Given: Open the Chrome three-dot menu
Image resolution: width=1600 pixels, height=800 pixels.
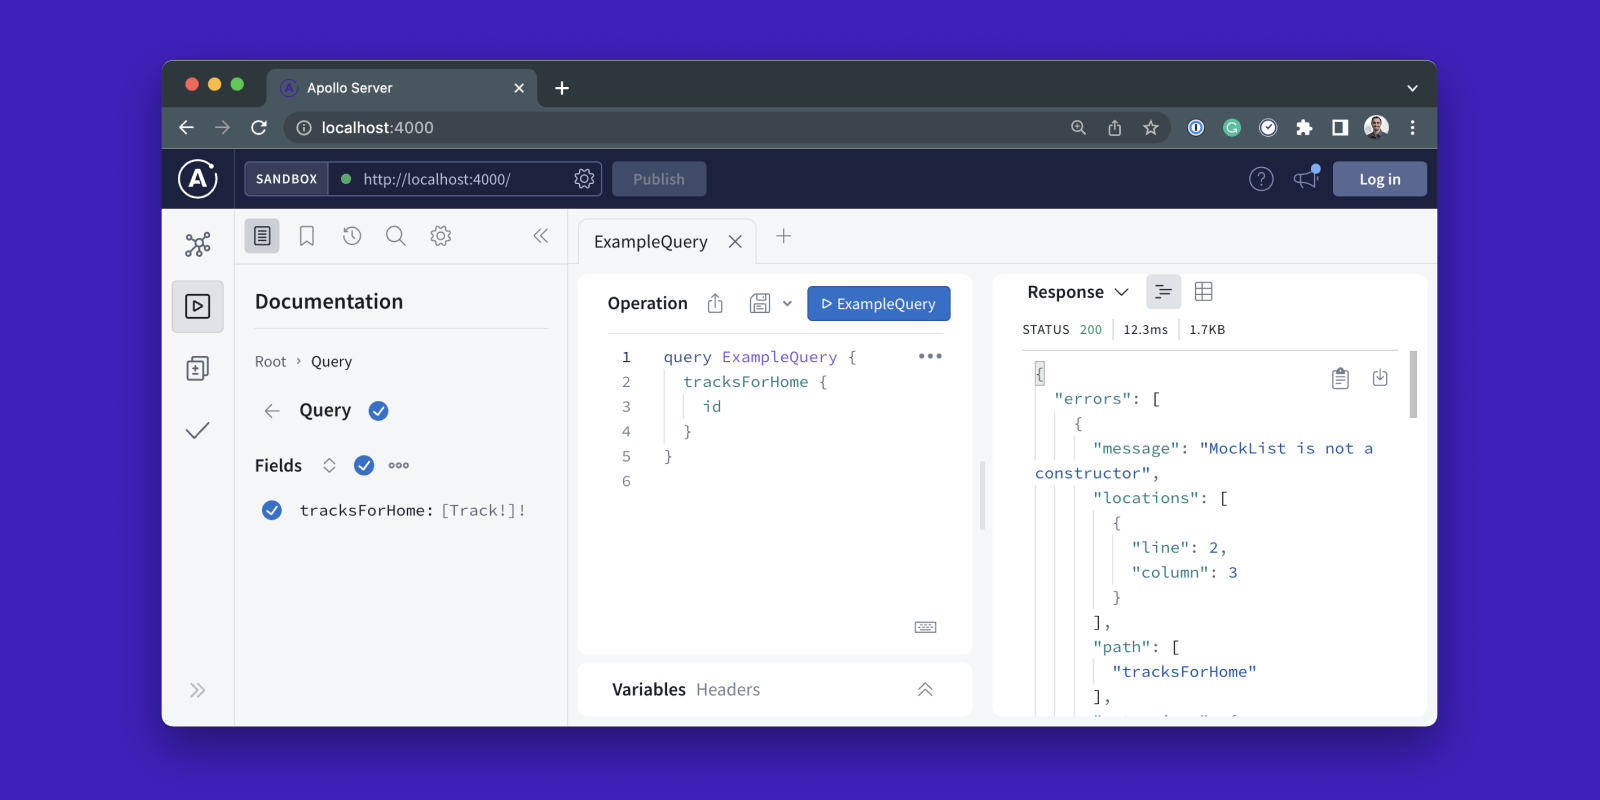Looking at the screenshot, I should (1412, 127).
